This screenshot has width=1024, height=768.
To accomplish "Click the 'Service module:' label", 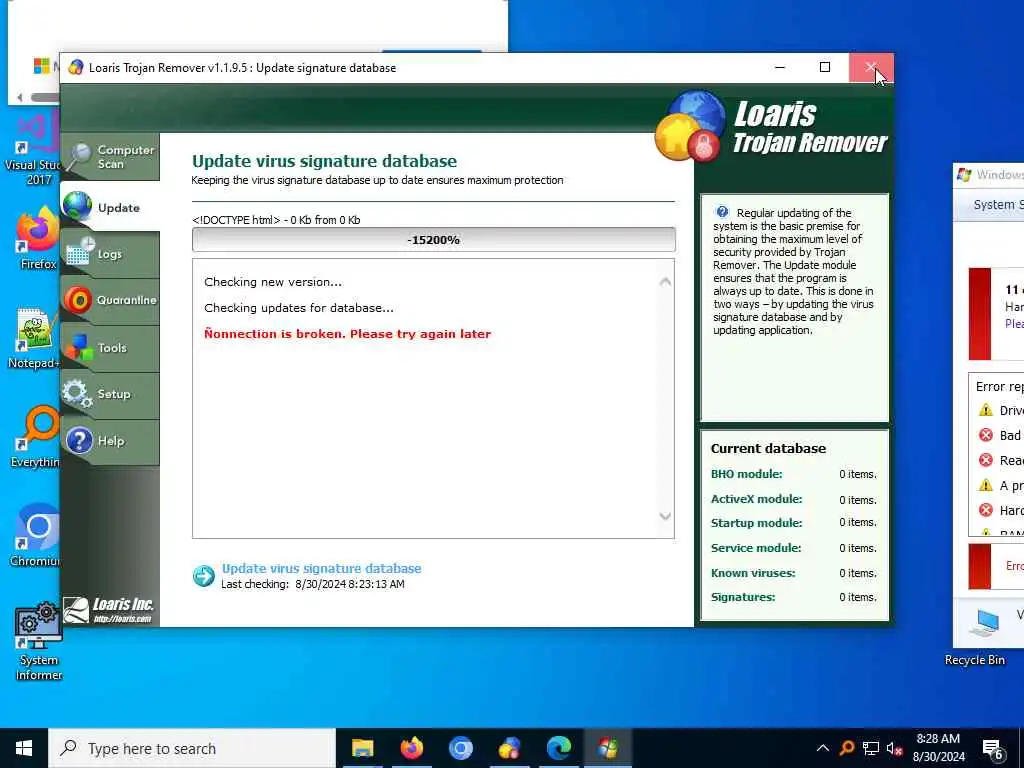I will 756,548.
